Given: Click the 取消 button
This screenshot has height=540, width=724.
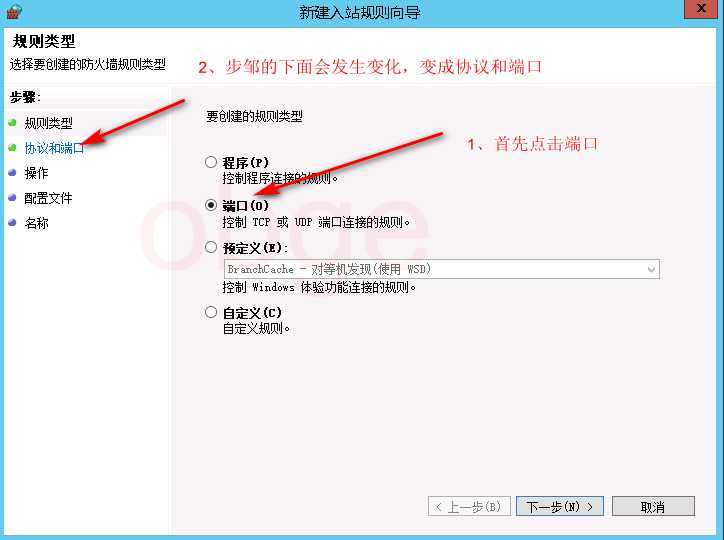Looking at the screenshot, I should (653, 507).
